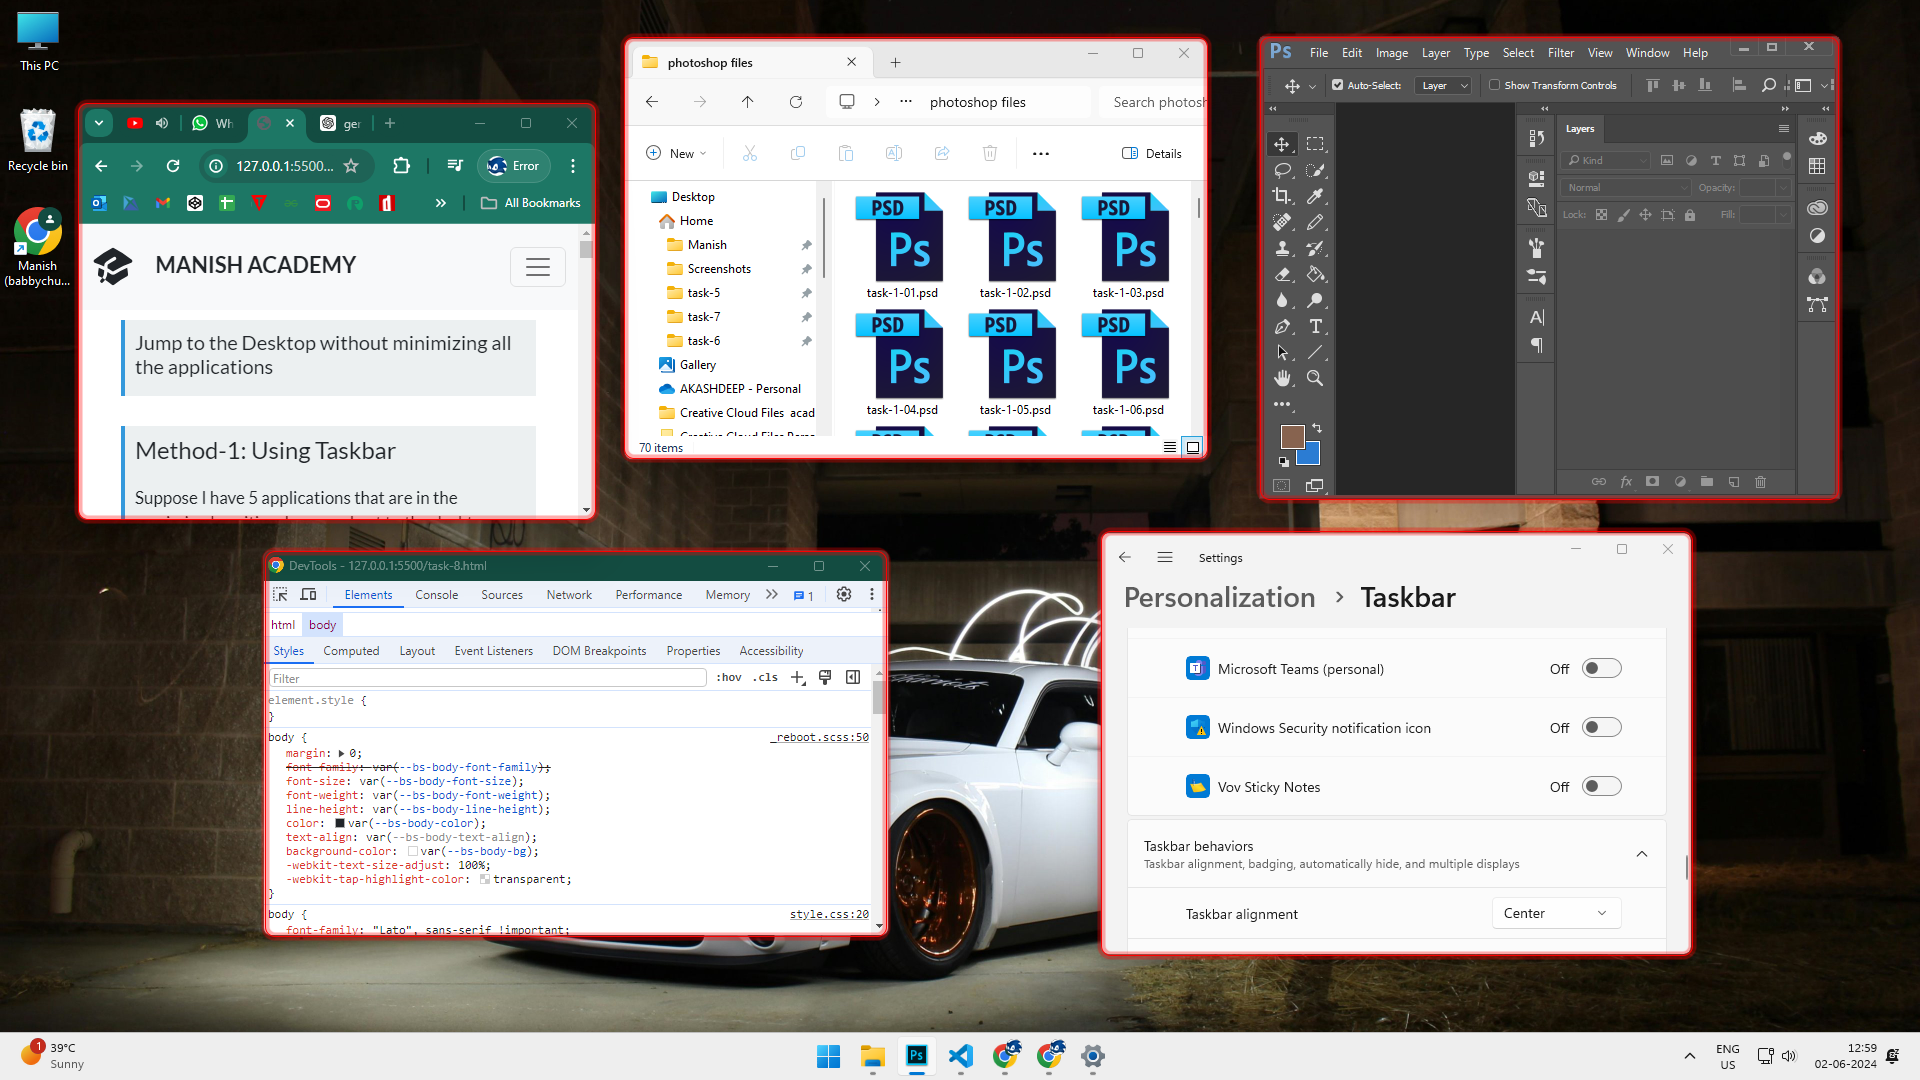Select the Crop tool in Photoshop
This screenshot has height=1080, width=1920.
point(1282,196)
